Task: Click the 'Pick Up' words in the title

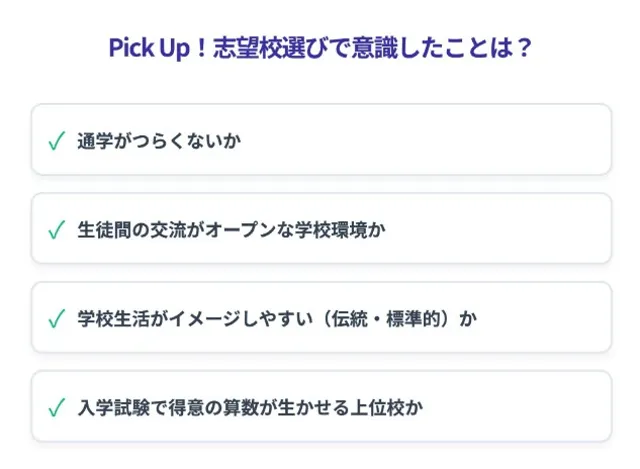Action: (x=149, y=48)
